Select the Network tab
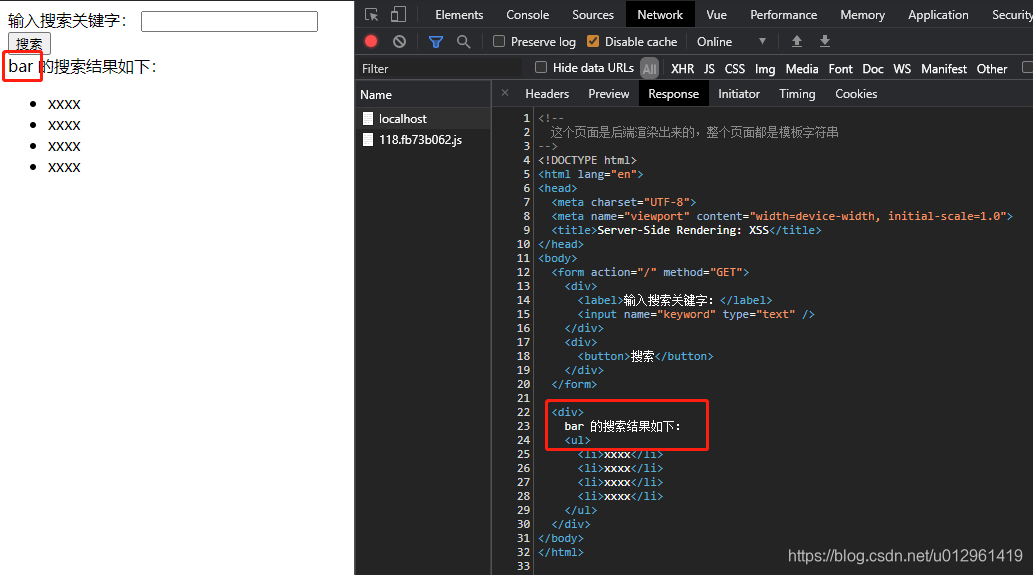 pyautogui.click(x=660, y=14)
